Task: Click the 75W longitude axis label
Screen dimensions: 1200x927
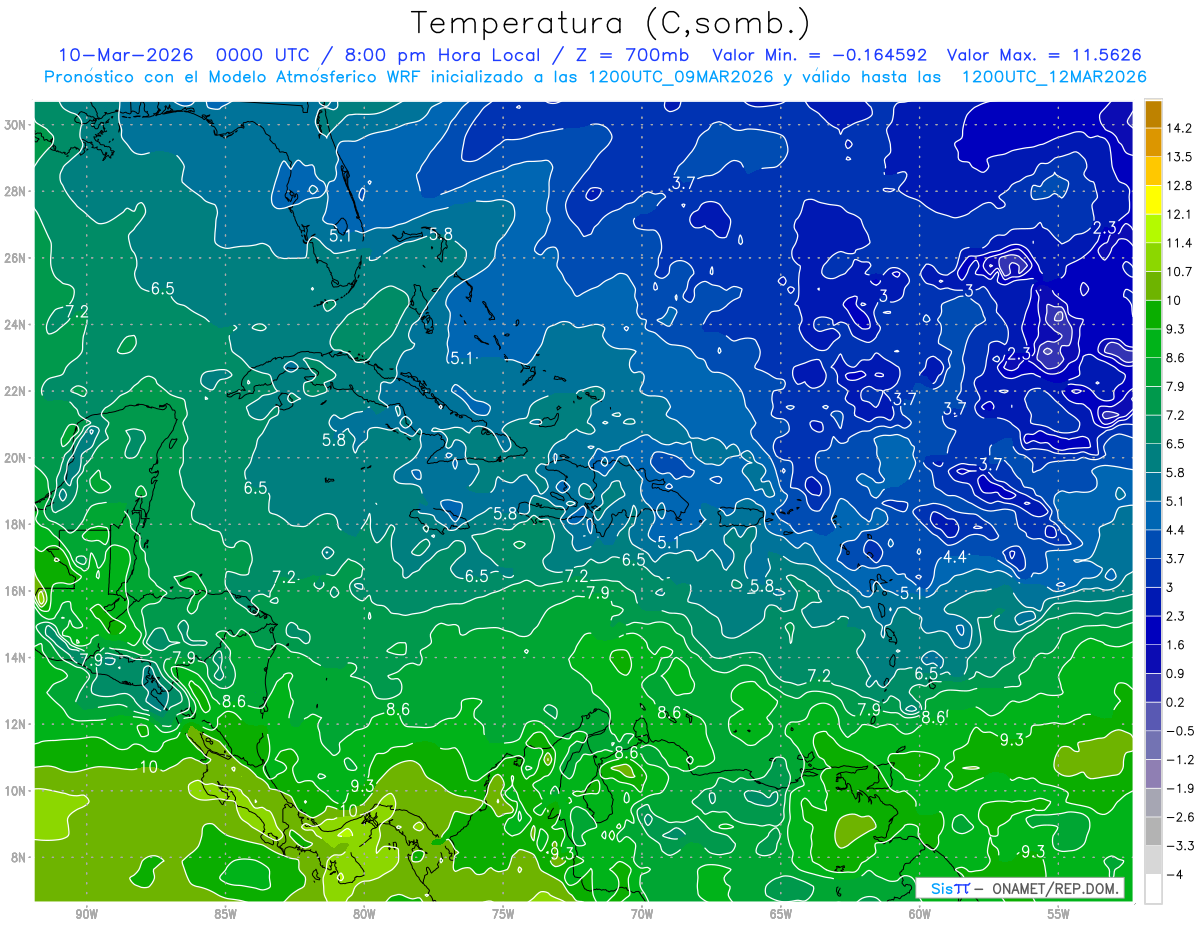Action: (503, 914)
